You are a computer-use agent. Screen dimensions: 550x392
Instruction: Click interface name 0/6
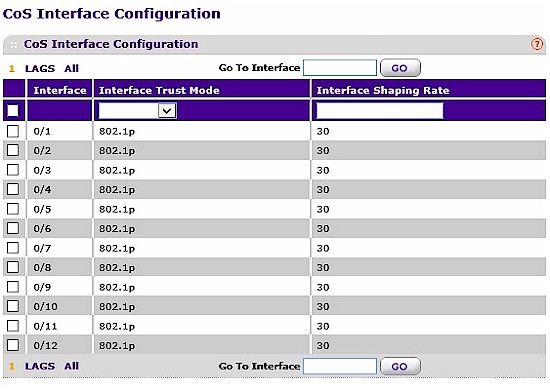point(42,229)
